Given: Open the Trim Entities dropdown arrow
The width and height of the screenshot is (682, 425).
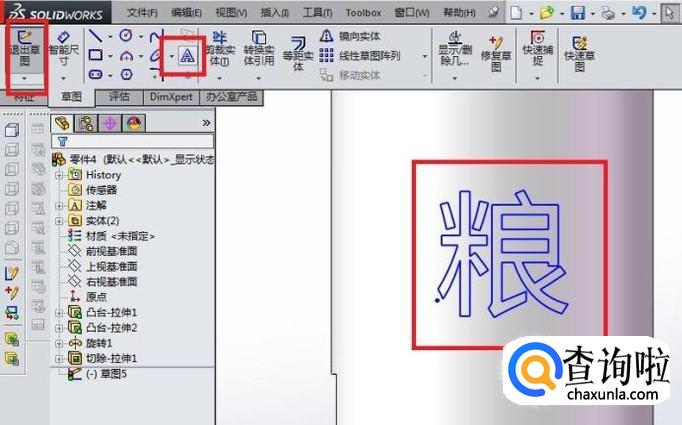Looking at the screenshot, I should (x=220, y=78).
